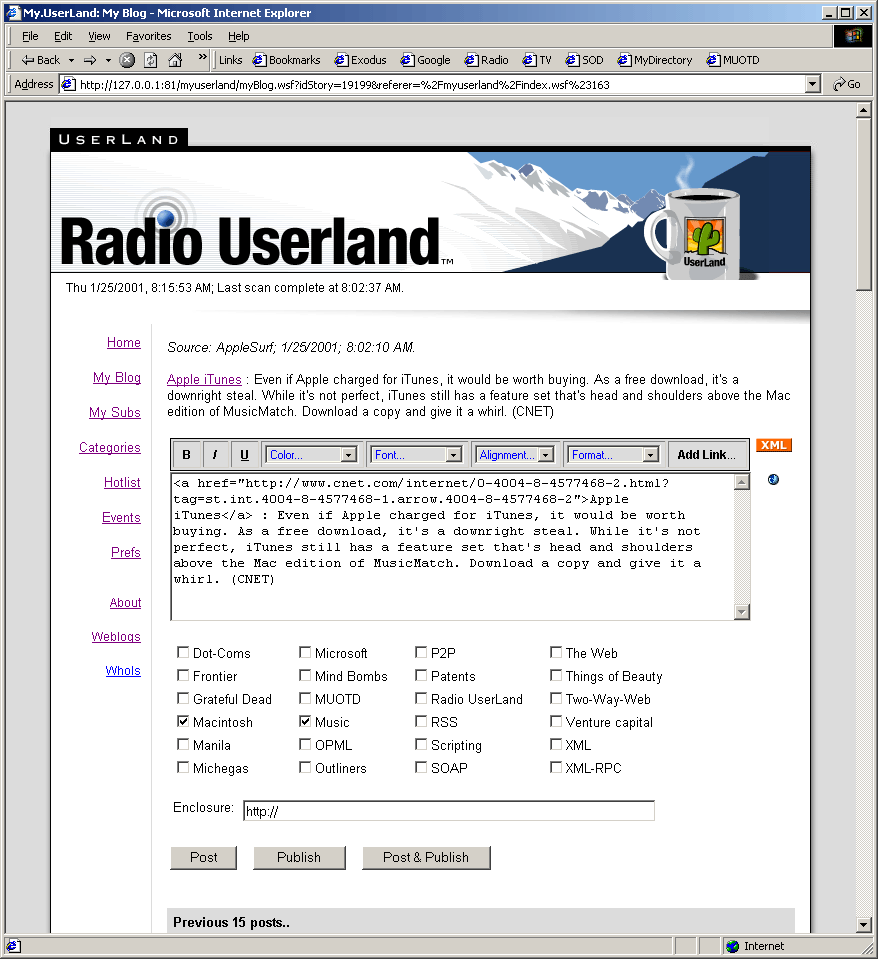Click the orange XML icon
The image size is (878, 959).
click(773, 445)
